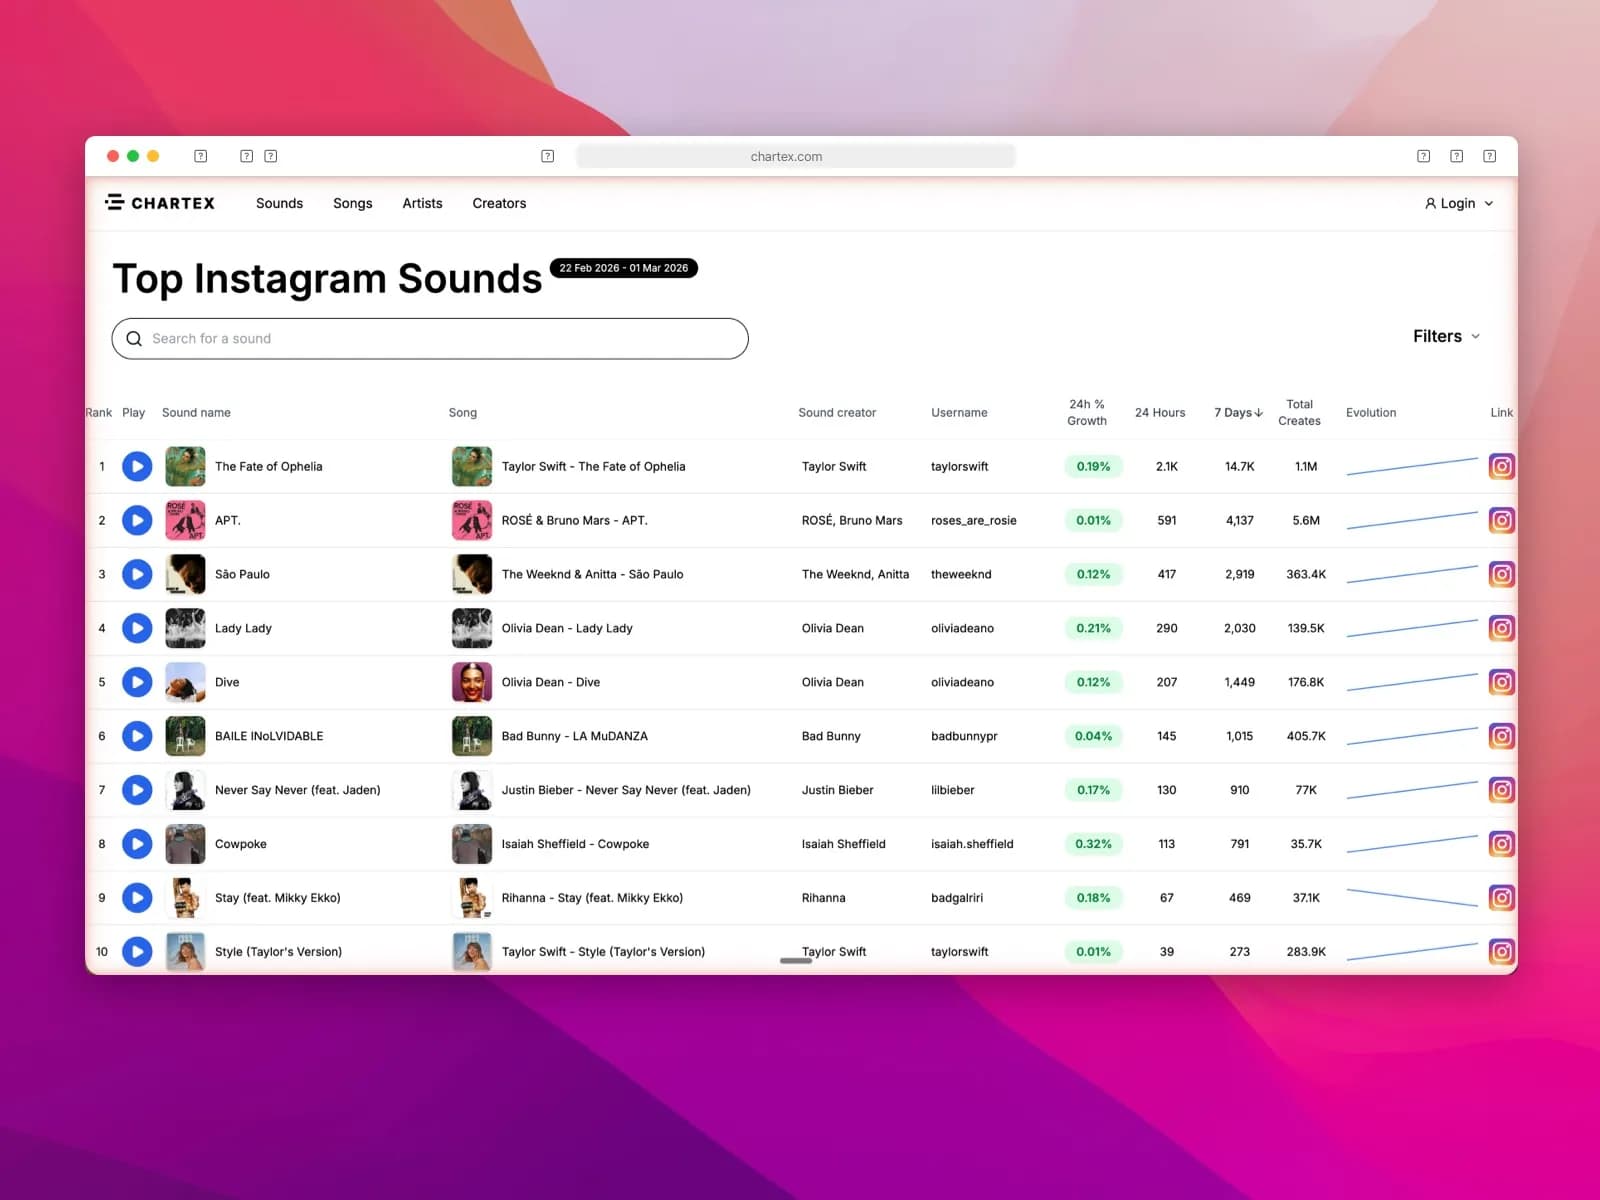Viewport: 1600px width, 1200px height.
Task: Open the Stay (feat. Mikky Ekko) cover thumbnail
Action: click(x=185, y=897)
